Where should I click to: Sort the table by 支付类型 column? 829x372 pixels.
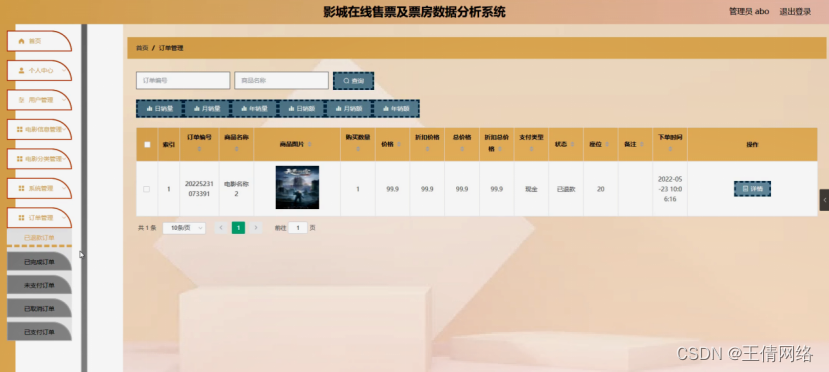tap(531, 150)
